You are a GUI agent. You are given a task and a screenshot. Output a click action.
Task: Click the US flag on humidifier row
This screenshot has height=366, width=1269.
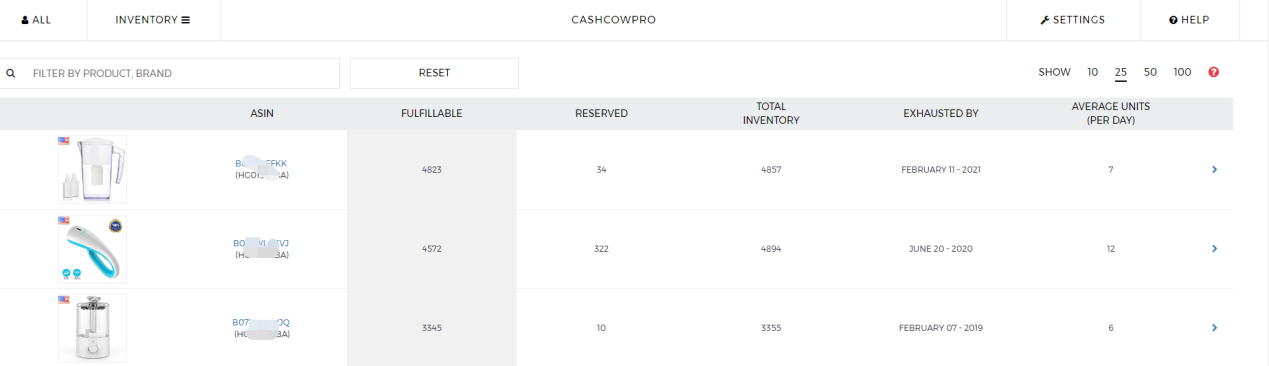tap(64, 299)
